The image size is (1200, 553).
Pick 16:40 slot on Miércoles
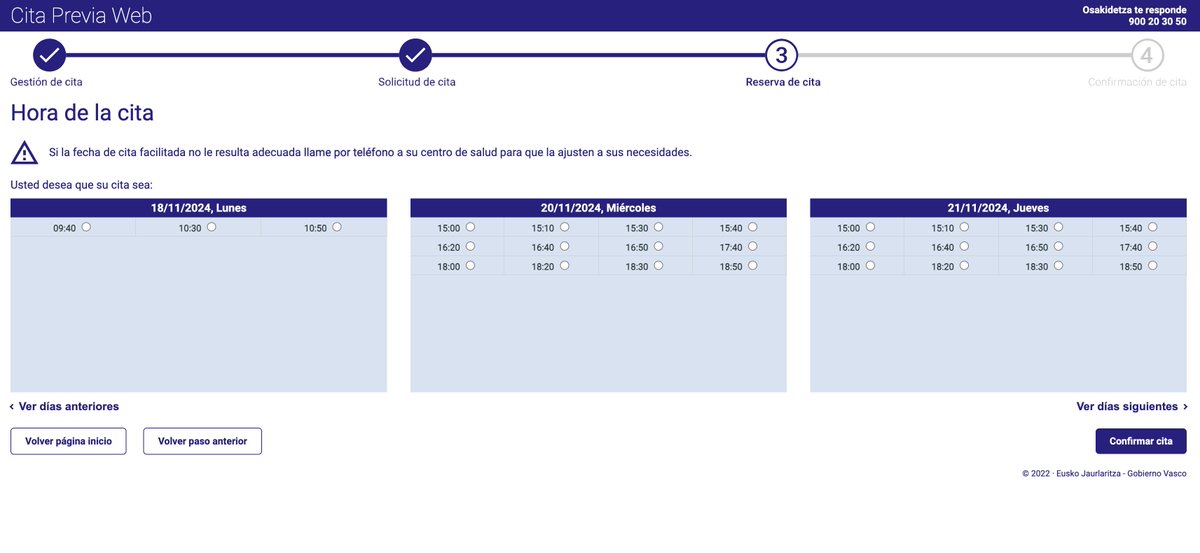[564, 246]
